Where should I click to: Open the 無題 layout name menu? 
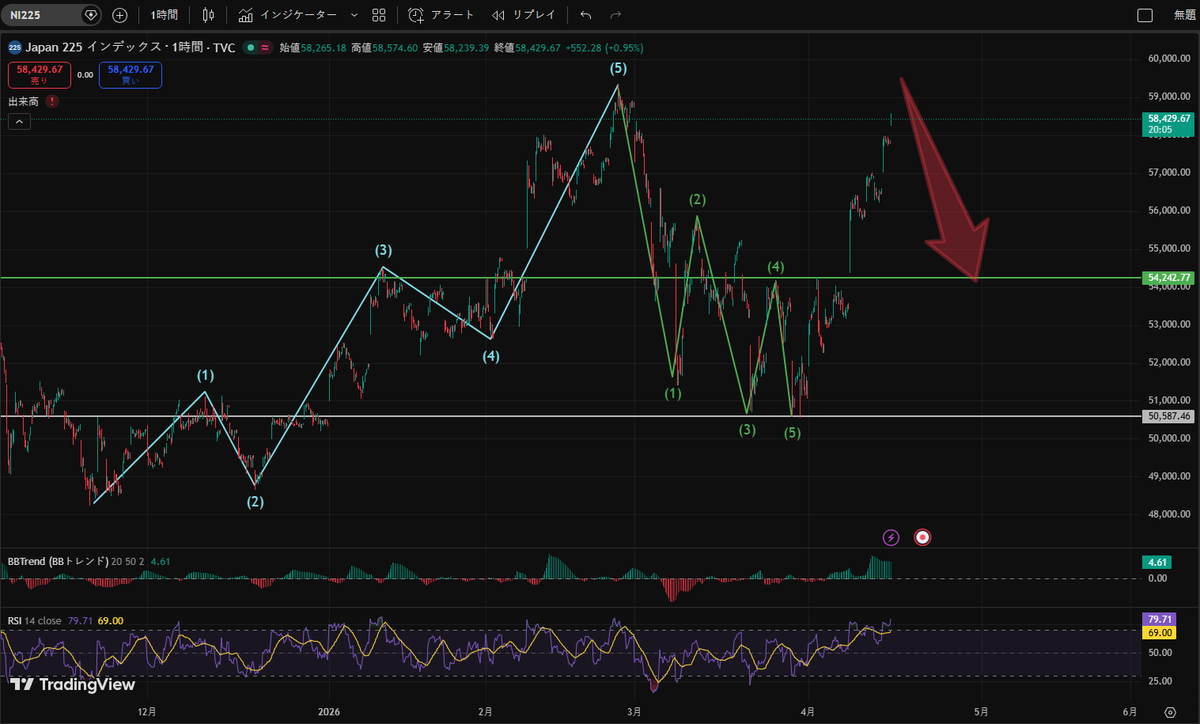[x=1184, y=15]
